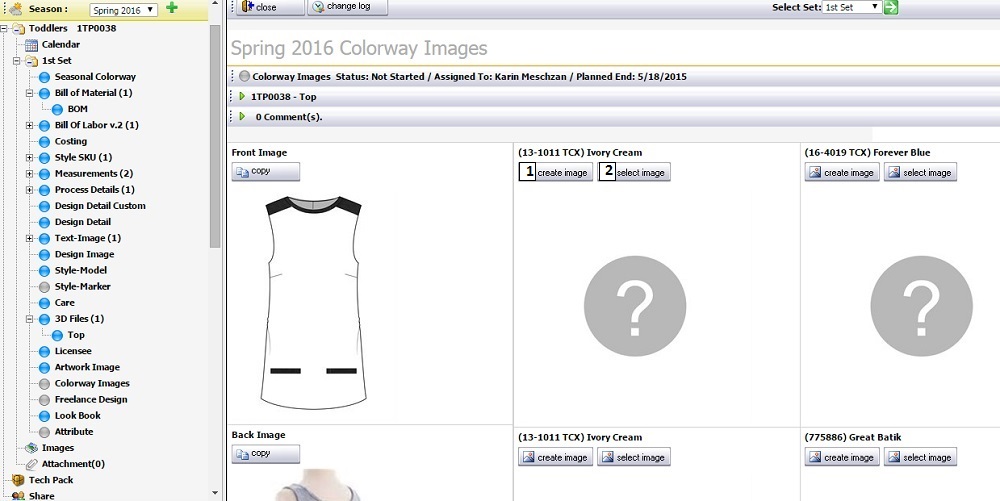Open Care in the tree

pos(64,303)
